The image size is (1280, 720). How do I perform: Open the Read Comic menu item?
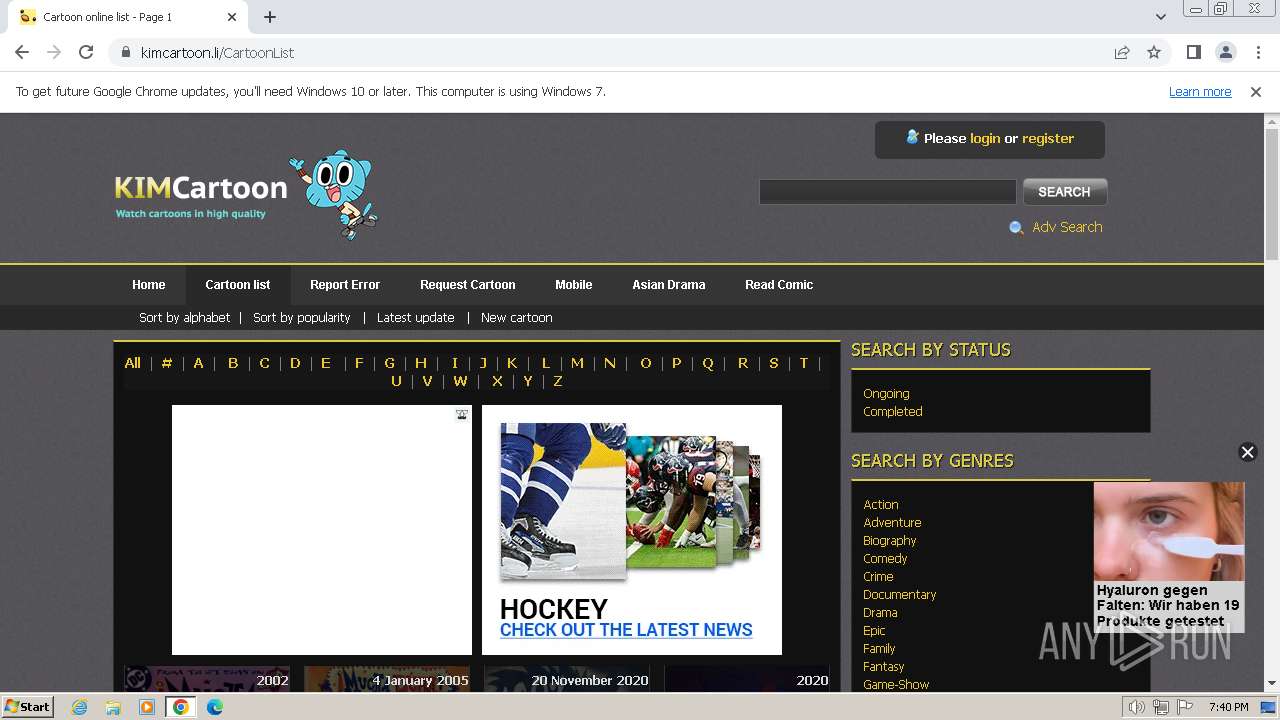coord(779,285)
